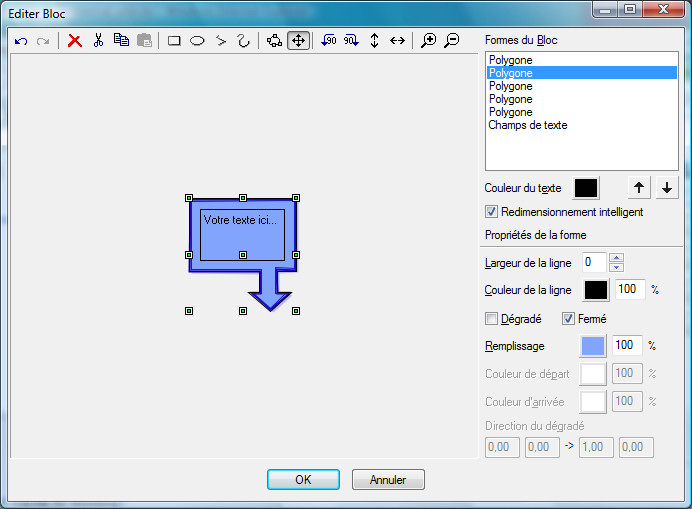692x509 pixels.
Task: Delete shape with red X icon
Action: pos(75,41)
